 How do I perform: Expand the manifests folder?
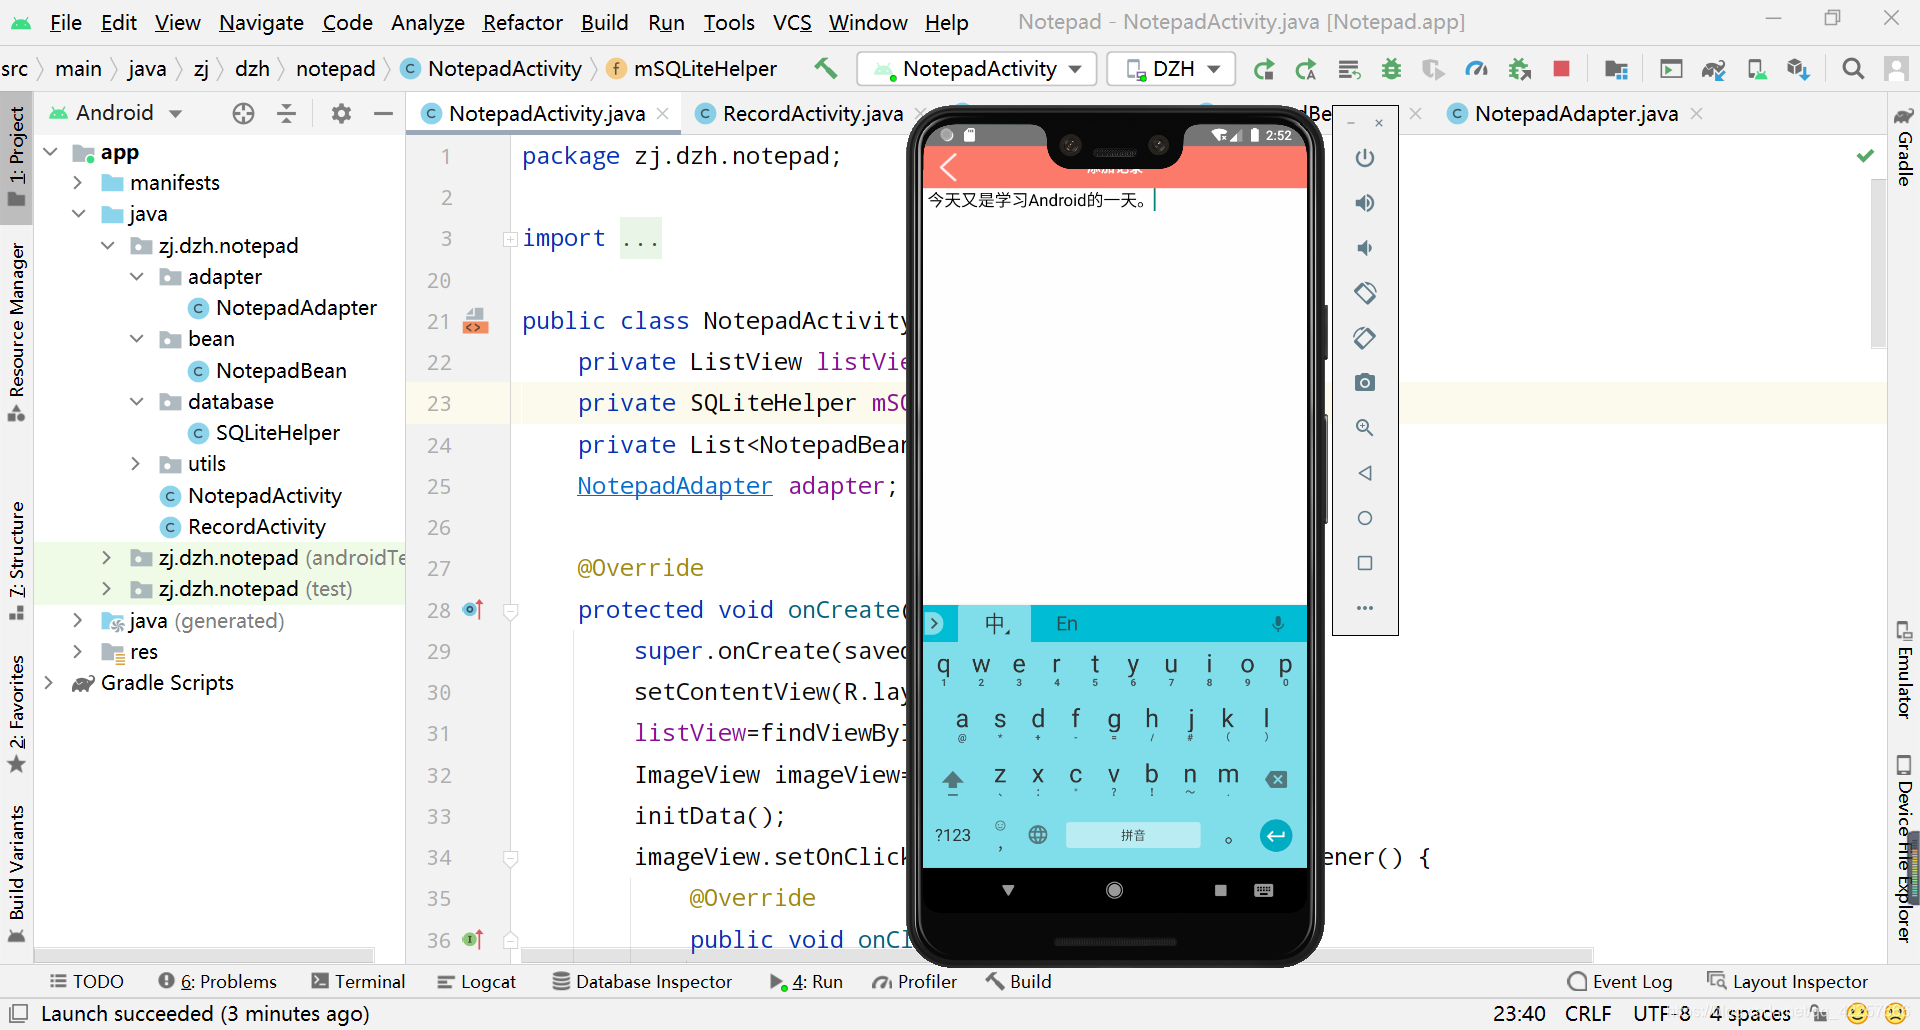[x=77, y=182]
